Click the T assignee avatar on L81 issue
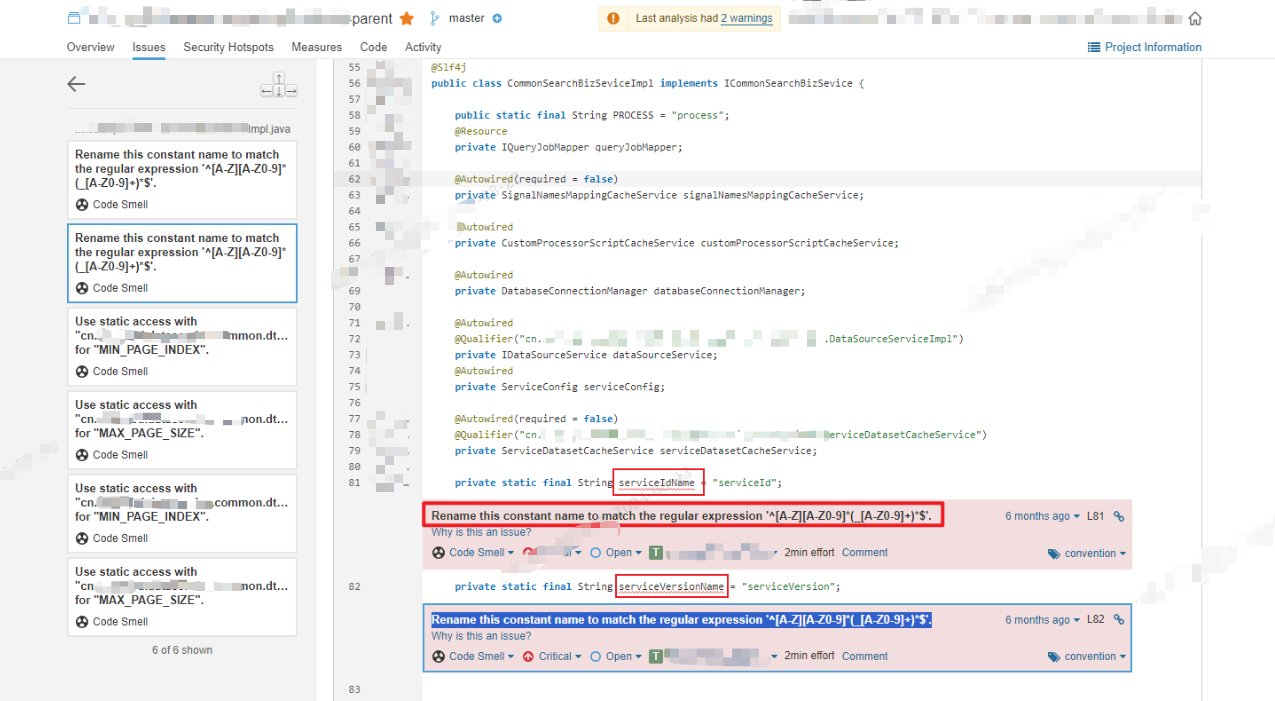The height and width of the screenshot is (701, 1275). [655, 553]
